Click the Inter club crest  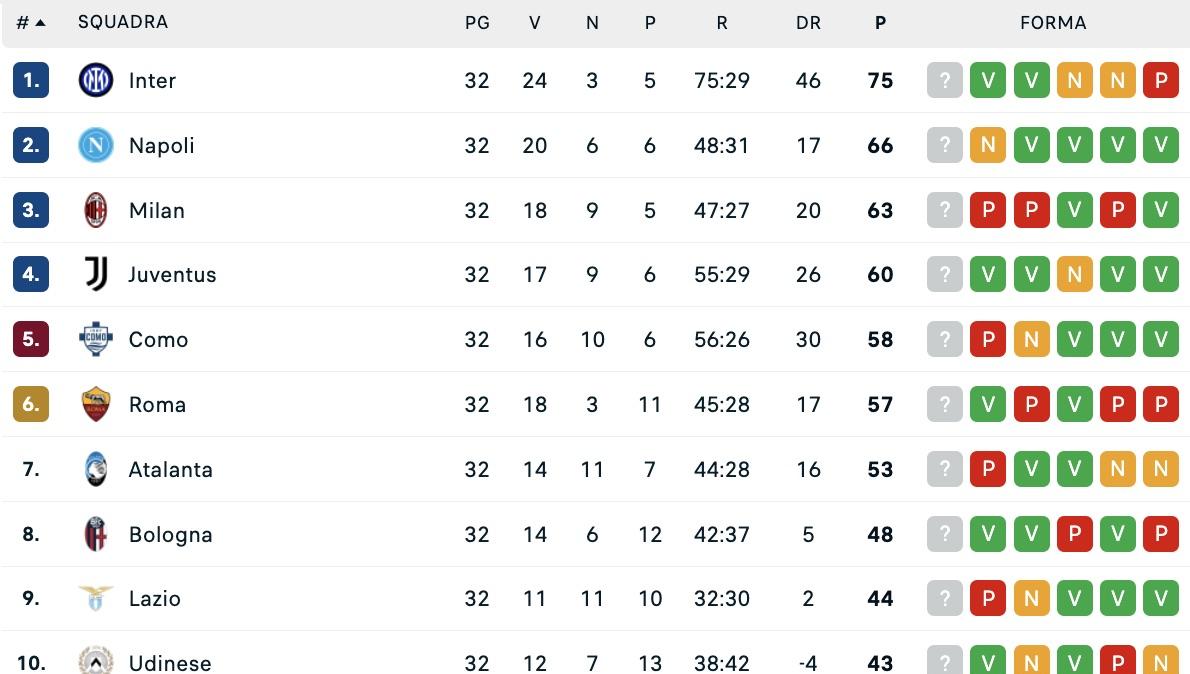(95, 80)
